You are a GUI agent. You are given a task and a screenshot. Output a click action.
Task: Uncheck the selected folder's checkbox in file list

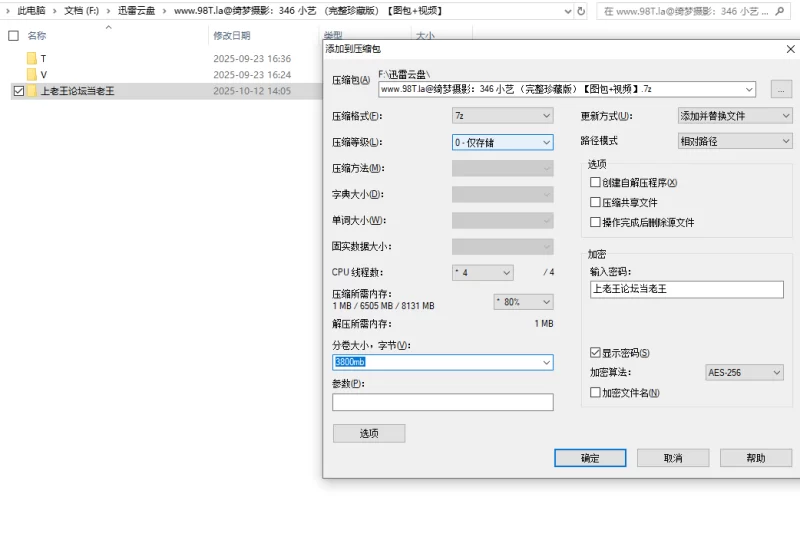pos(19,91)
